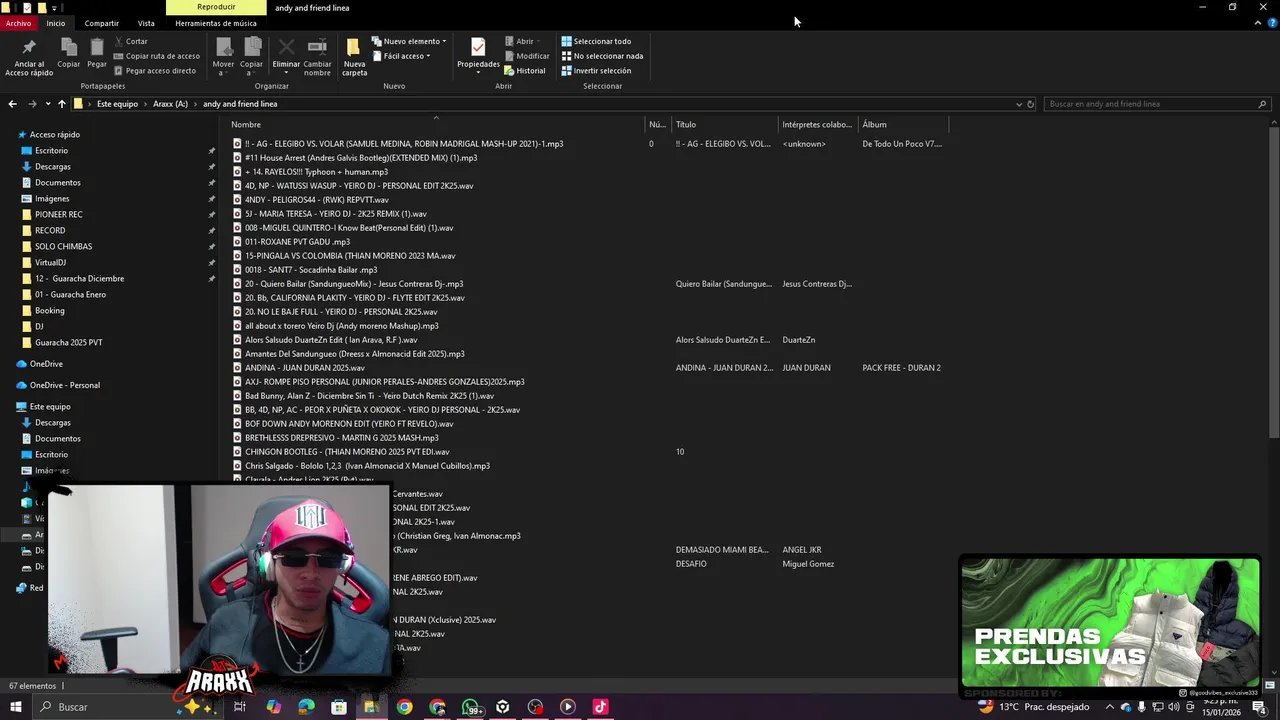Open recent locations dropdown arrow
The width and height of the screenshot is (1280, 720).
pos(47,104)
